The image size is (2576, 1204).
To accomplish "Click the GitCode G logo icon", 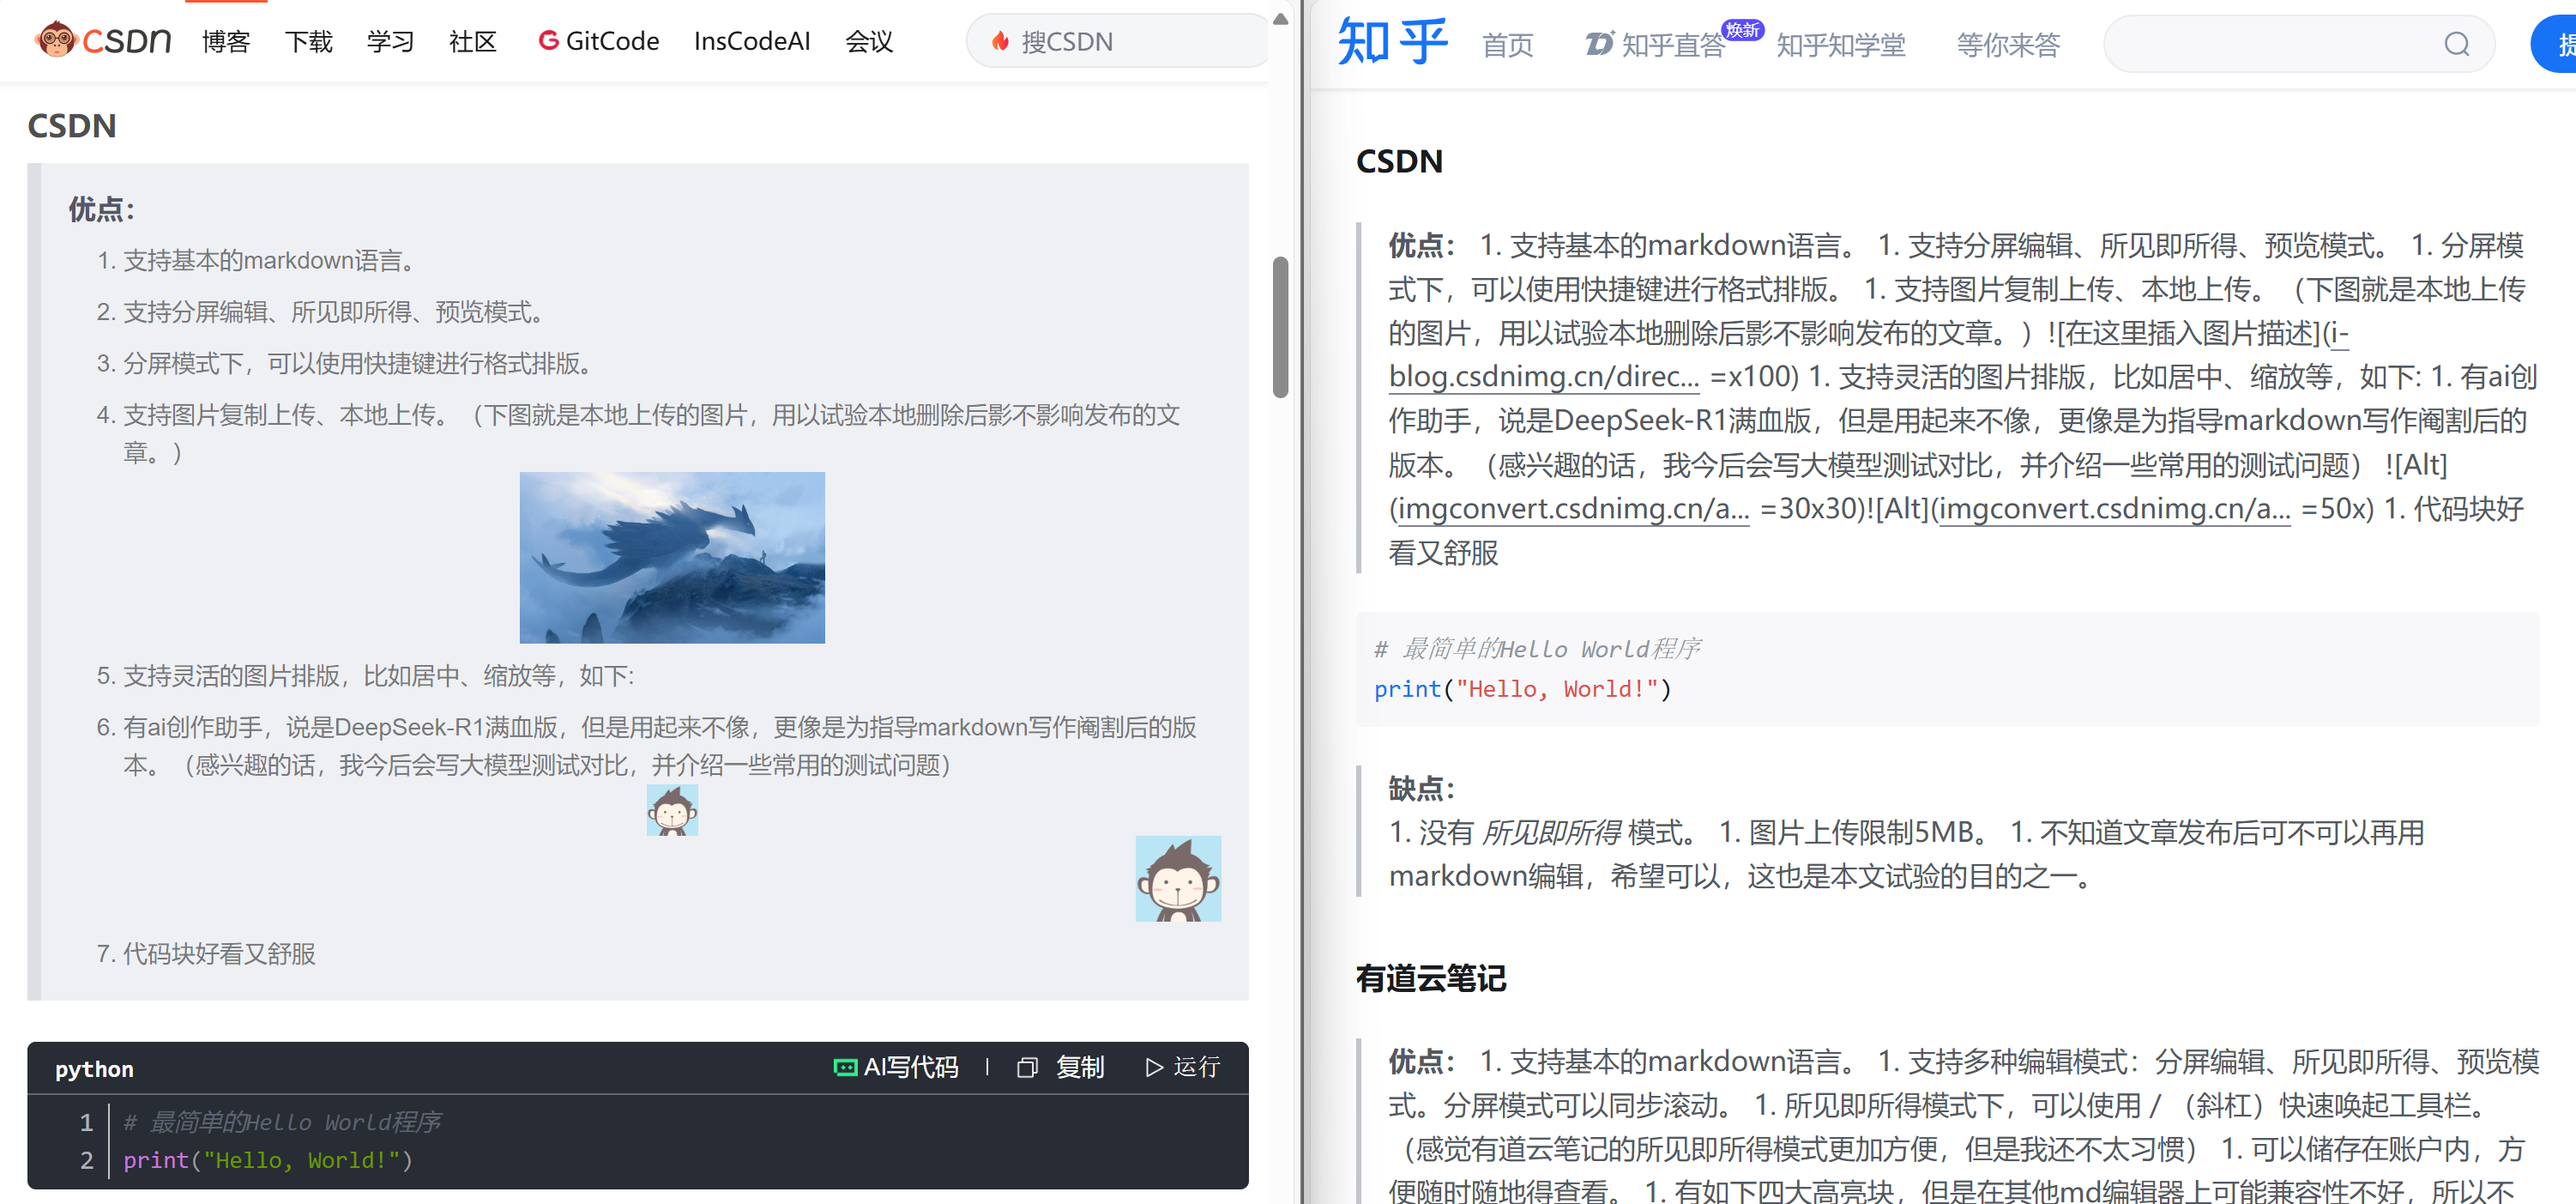I will pos(548,40).
